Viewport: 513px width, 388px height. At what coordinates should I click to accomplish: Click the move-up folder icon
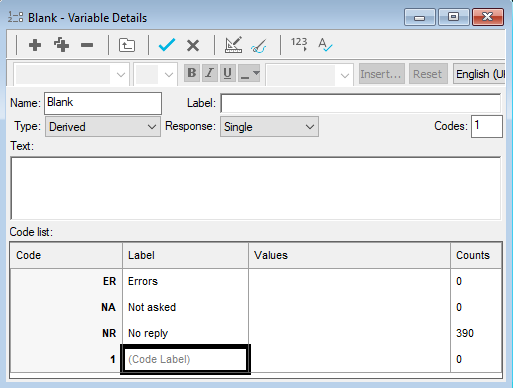[127, 45]
